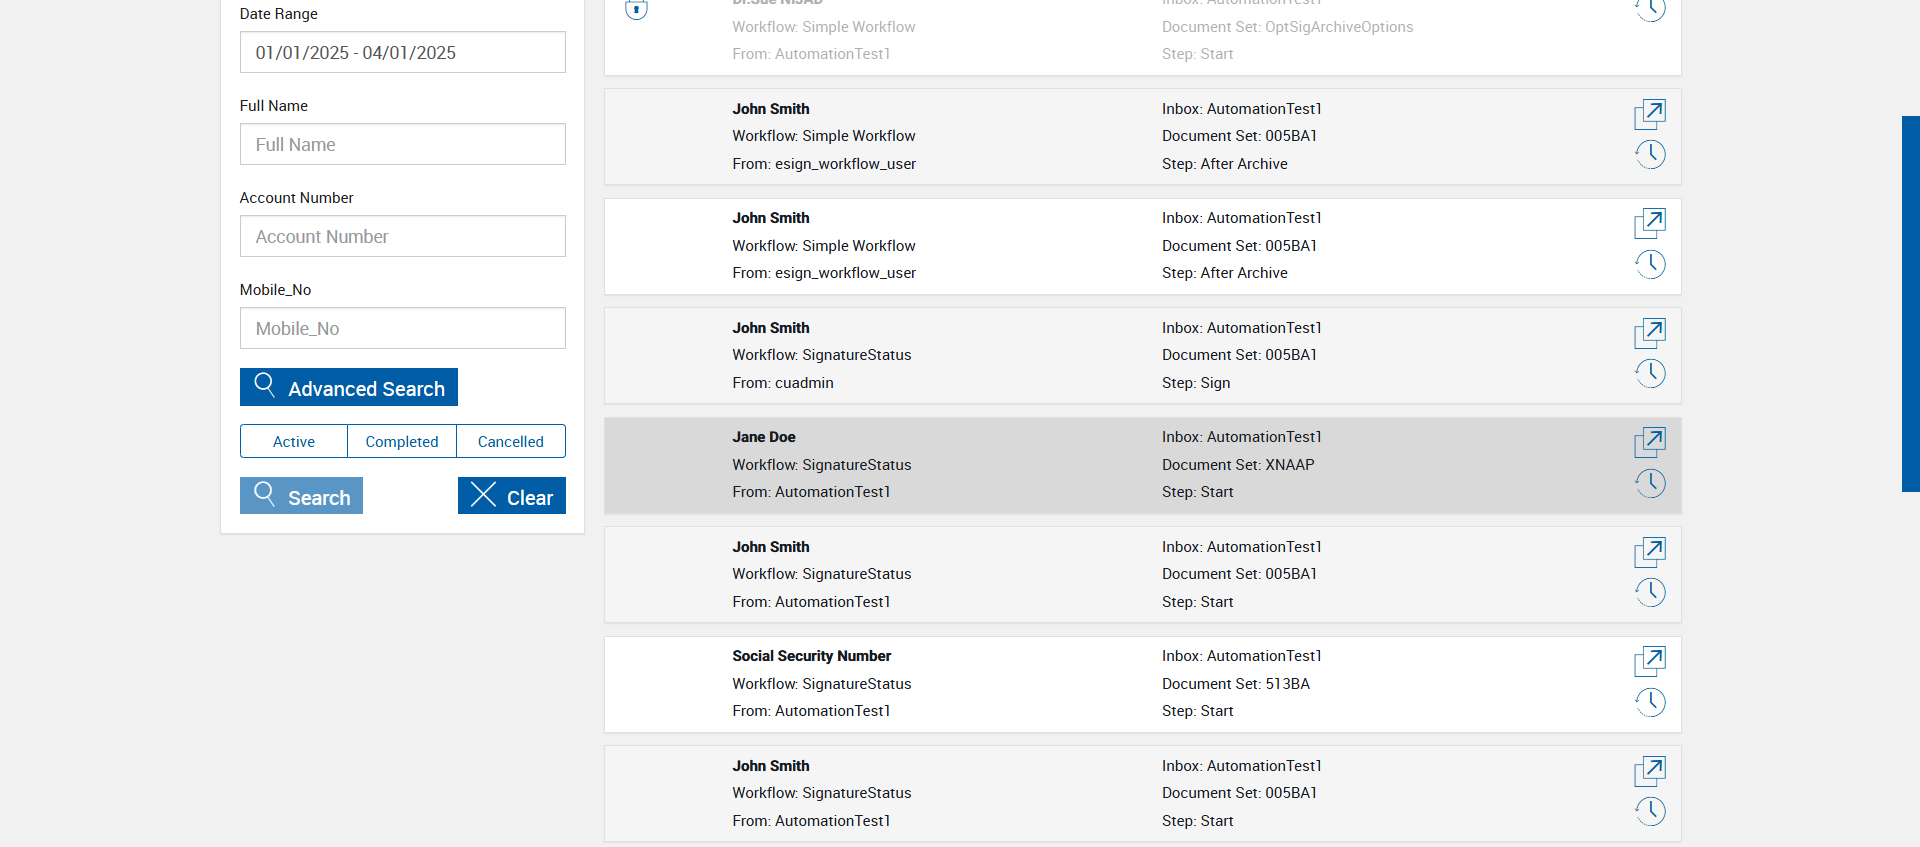
Task: Open the Jane Doe document in new window
Action: tap(1650, 441)
